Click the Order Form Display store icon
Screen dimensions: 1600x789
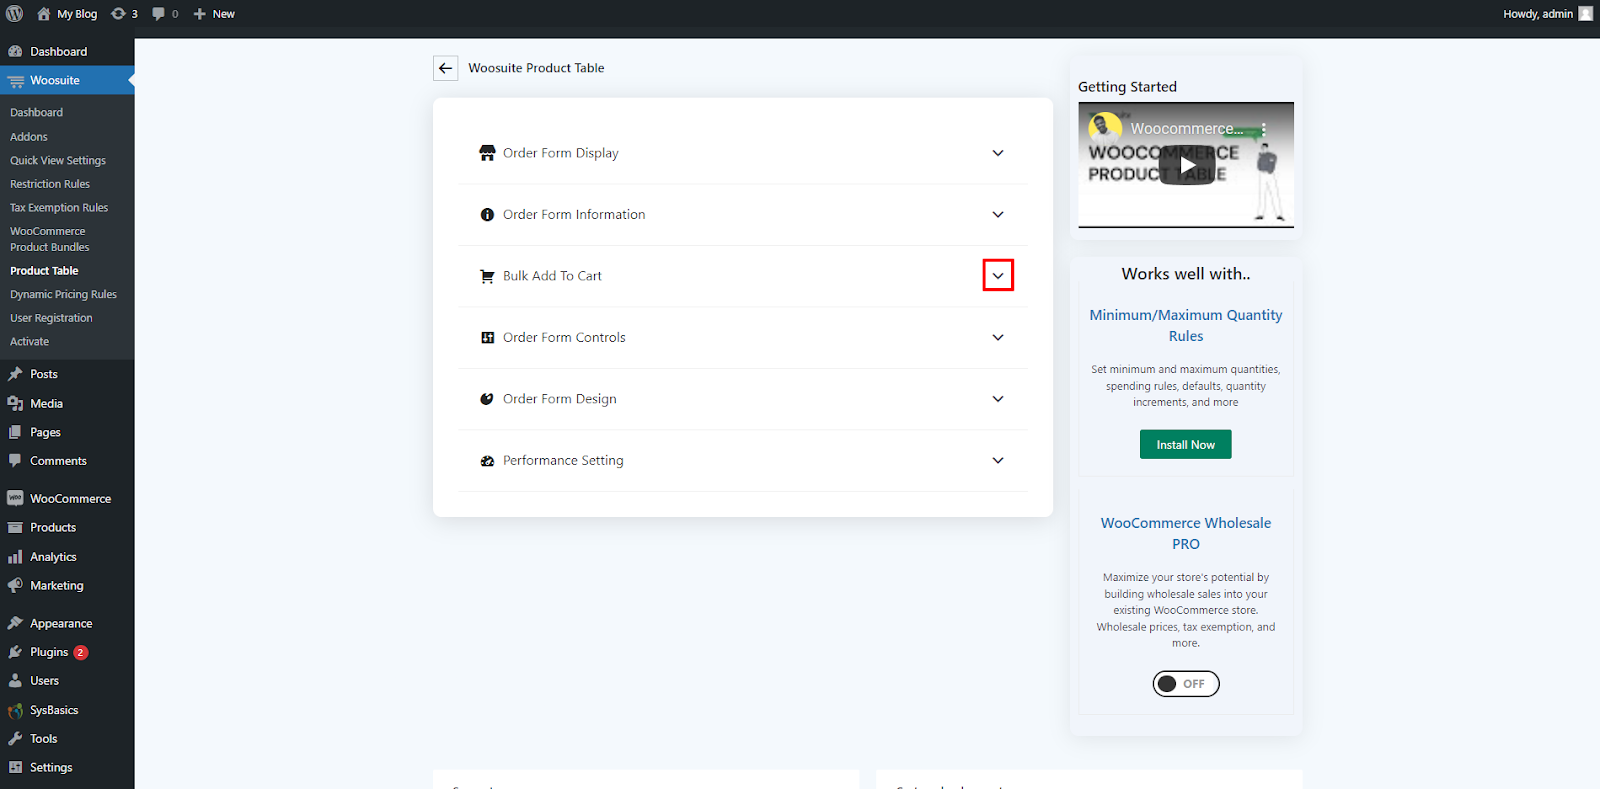487,153
